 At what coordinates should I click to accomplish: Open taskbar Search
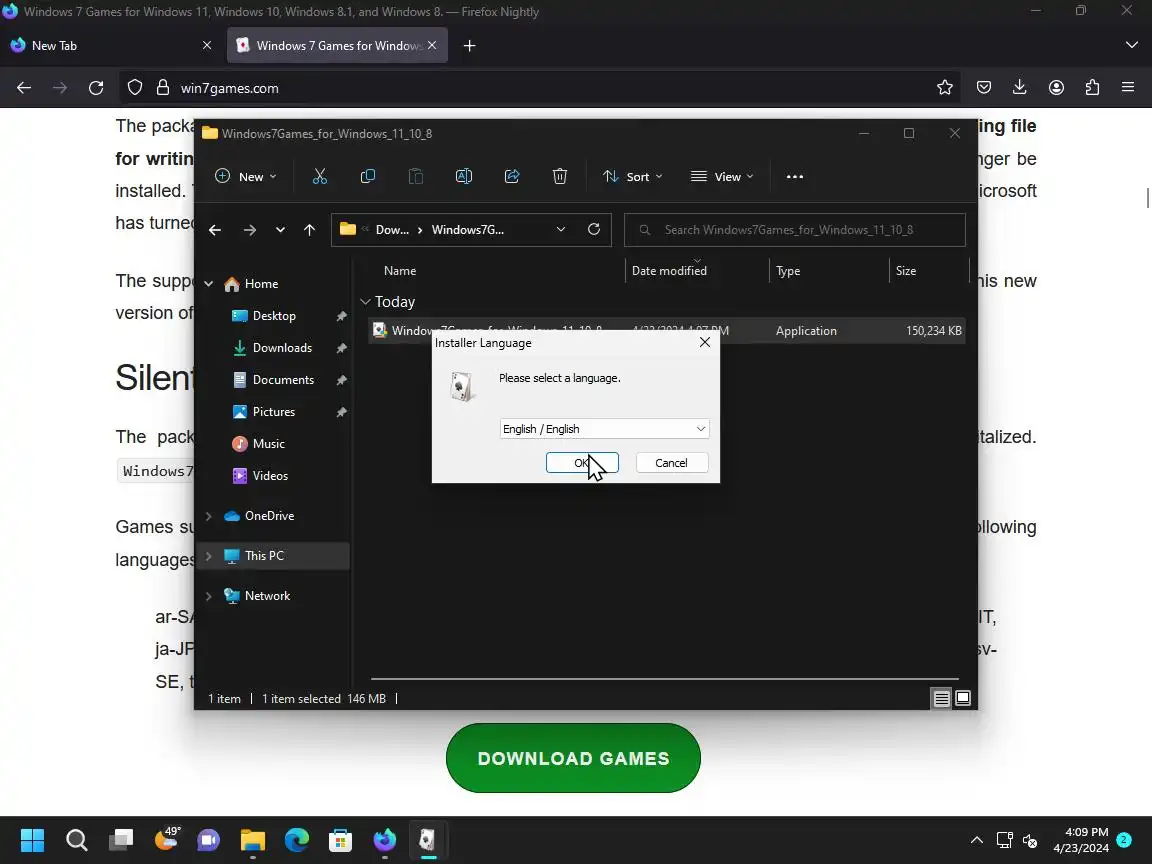click(x=76, y=839)
